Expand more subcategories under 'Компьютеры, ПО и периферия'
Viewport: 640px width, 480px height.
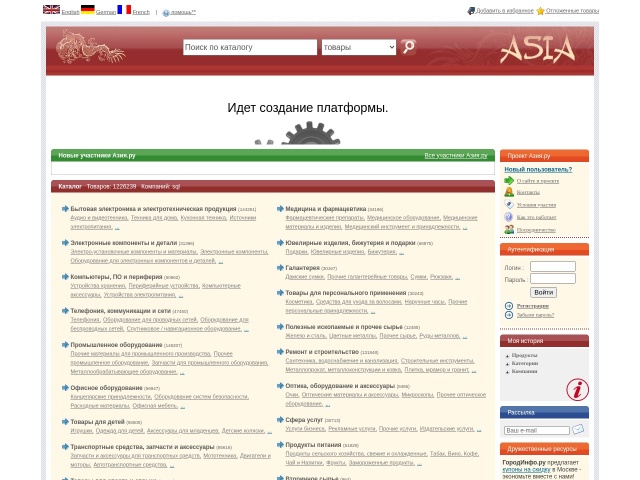tap(181, 296)
